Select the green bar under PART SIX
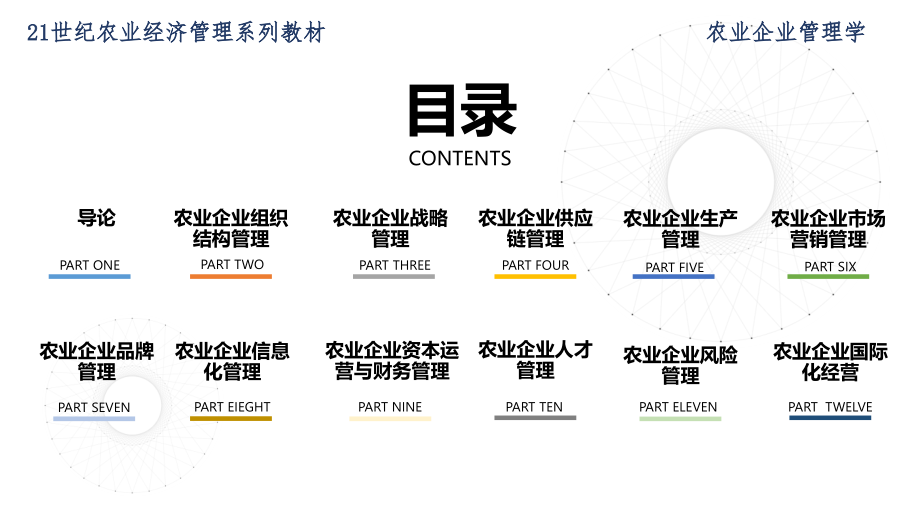The width and height of the screenshot is (920, 518). pyautogui.click(x=828, y=276)
